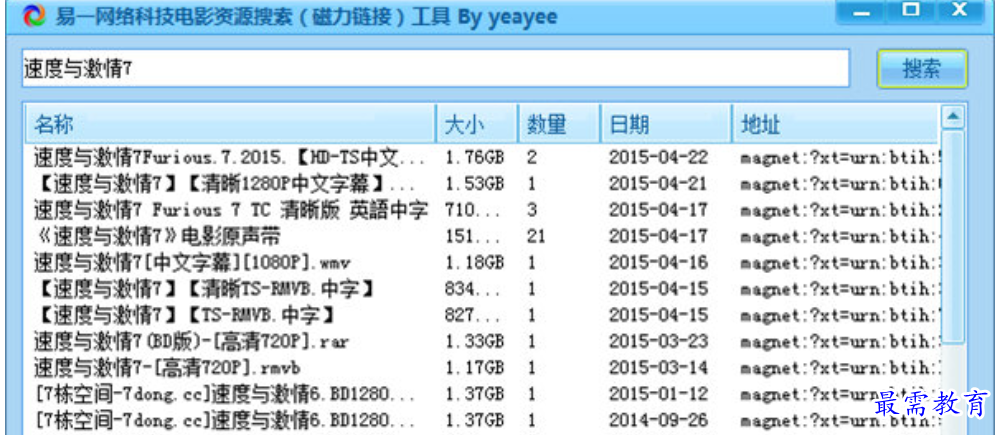Sort by the 数量 column header
The height and width of the screenshot is (435, 996).
coord(560,123)
